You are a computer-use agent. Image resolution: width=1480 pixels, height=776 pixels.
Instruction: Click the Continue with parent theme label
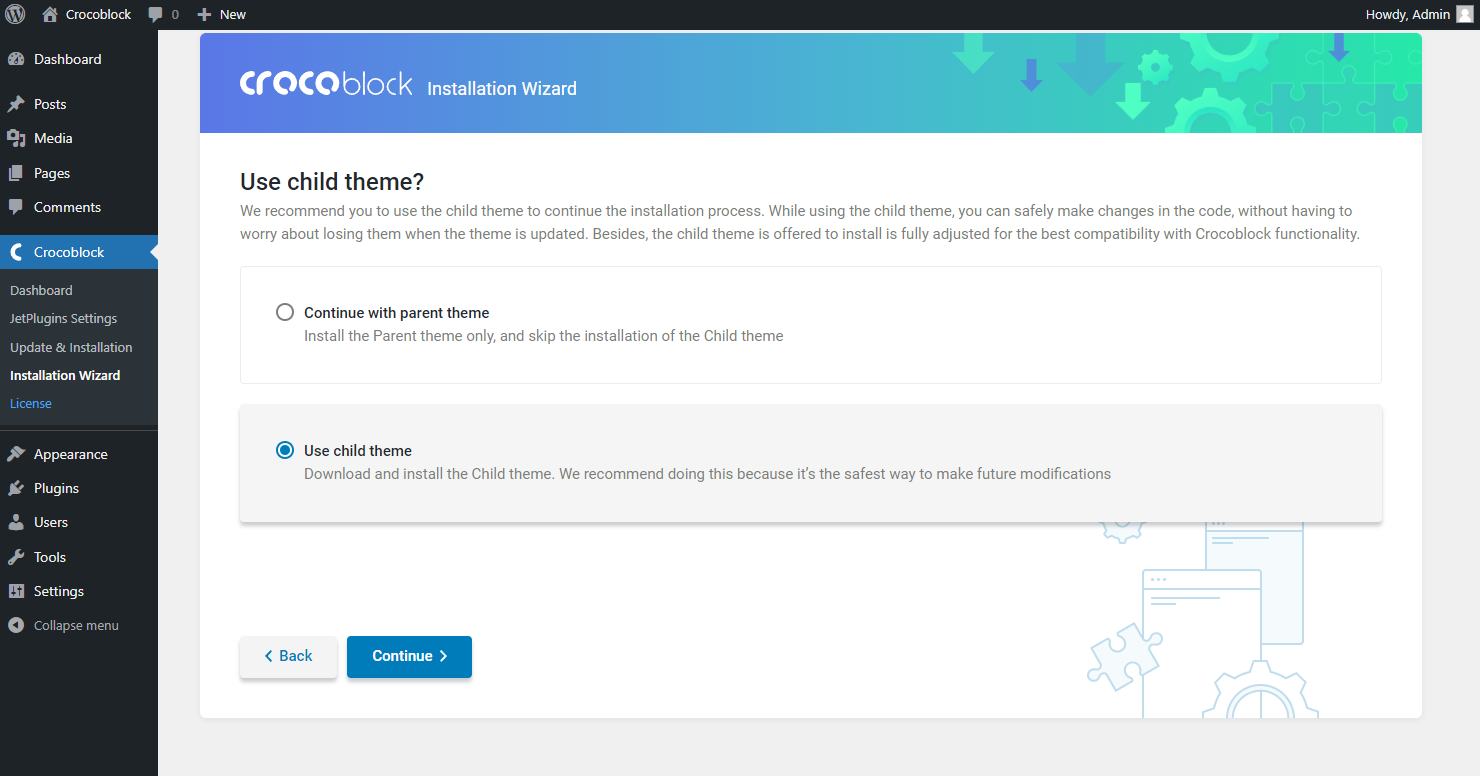click(397, 313)
